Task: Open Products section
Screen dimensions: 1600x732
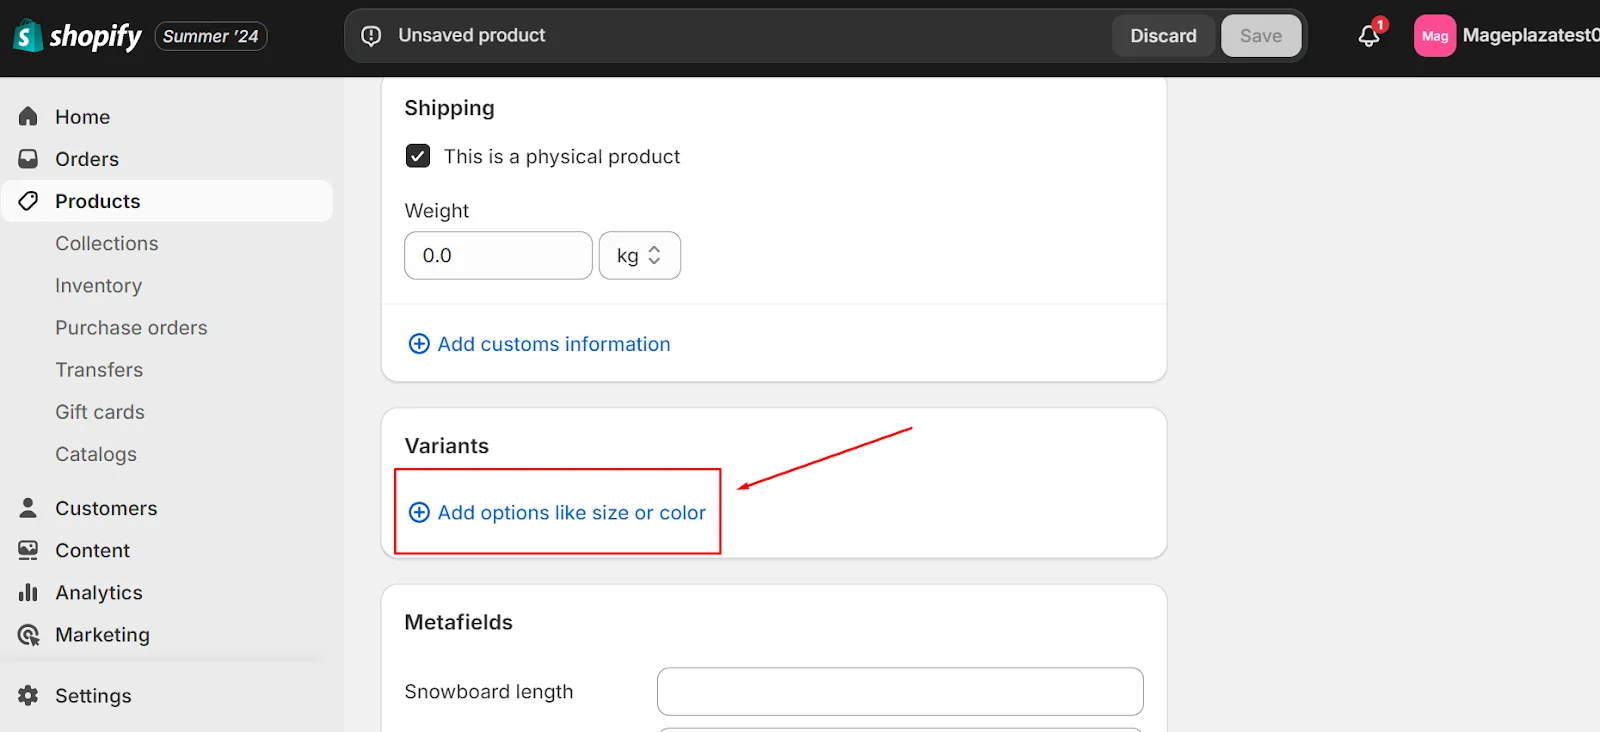Action: [167, 201]
